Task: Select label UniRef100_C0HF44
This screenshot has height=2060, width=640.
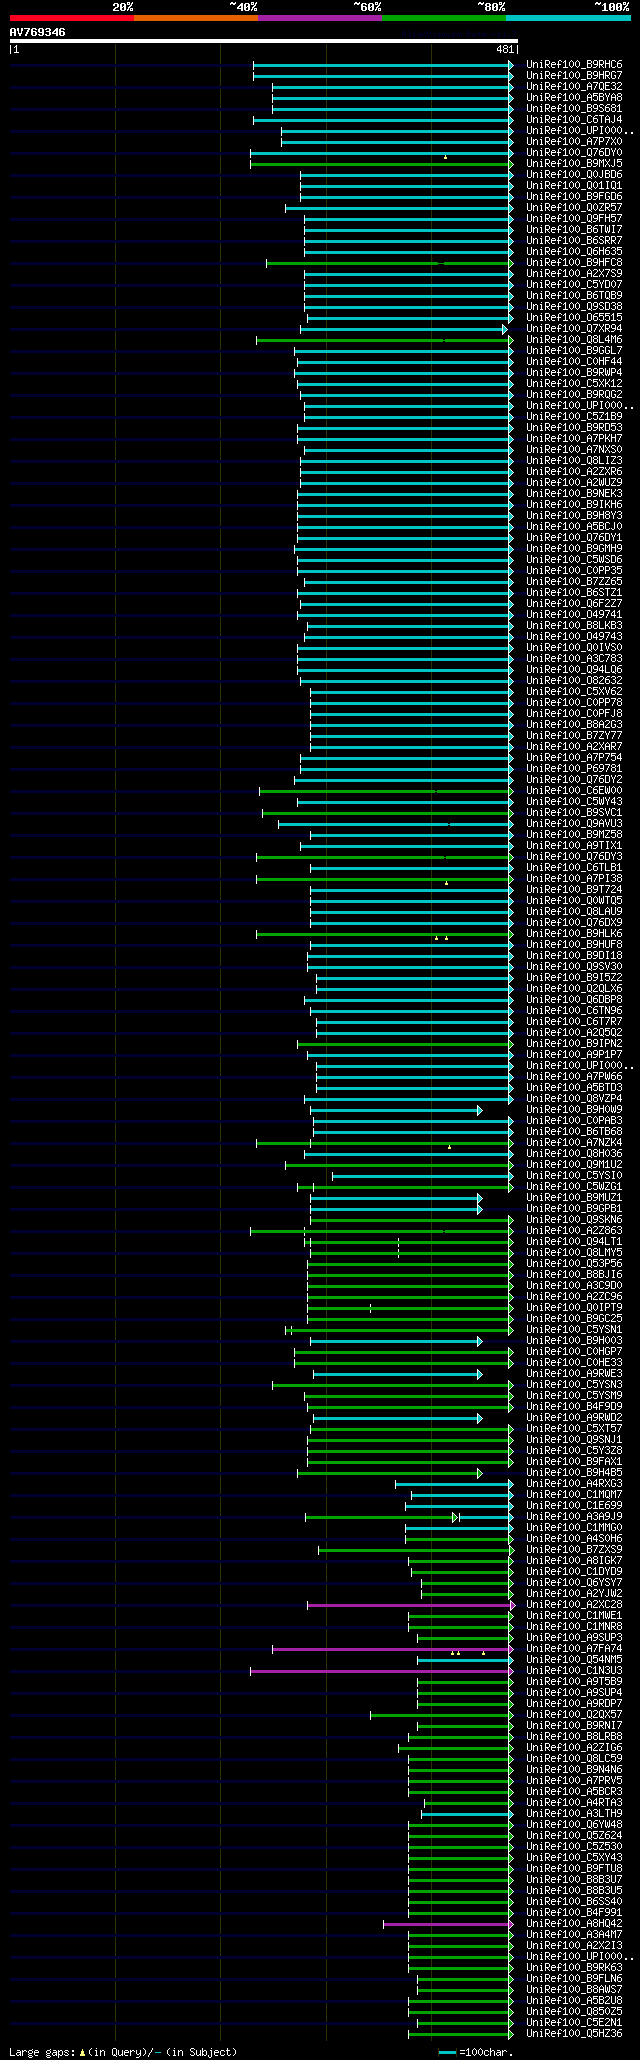Action: 574,362
